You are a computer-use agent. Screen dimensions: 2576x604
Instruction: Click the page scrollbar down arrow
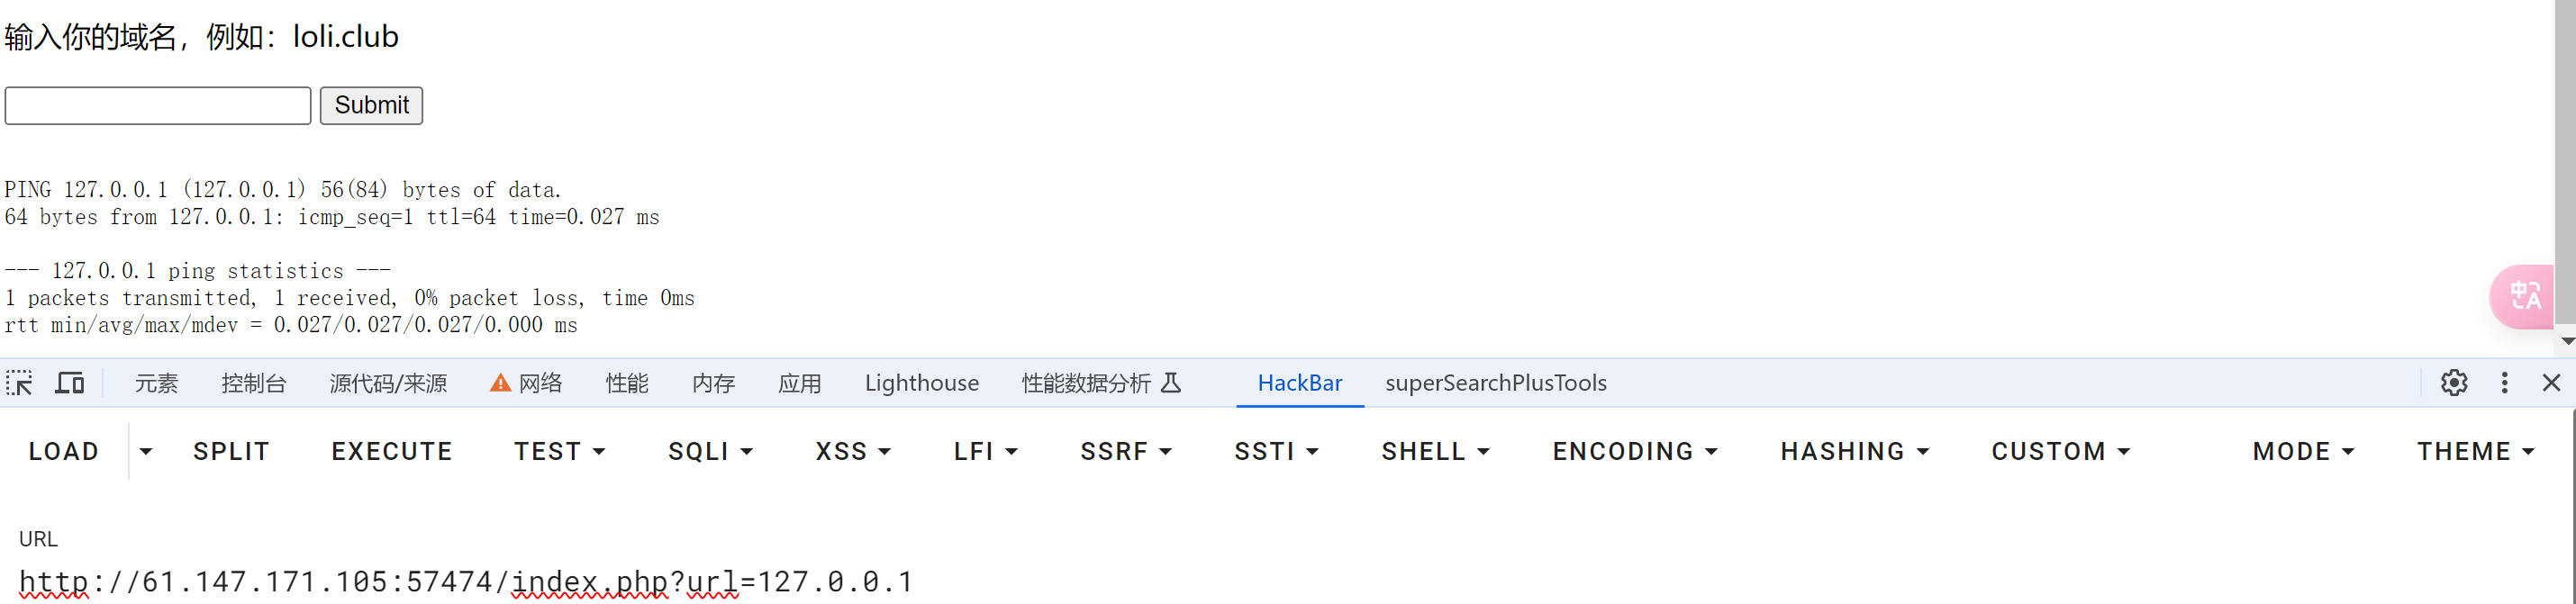click(x=2566, y=342)
